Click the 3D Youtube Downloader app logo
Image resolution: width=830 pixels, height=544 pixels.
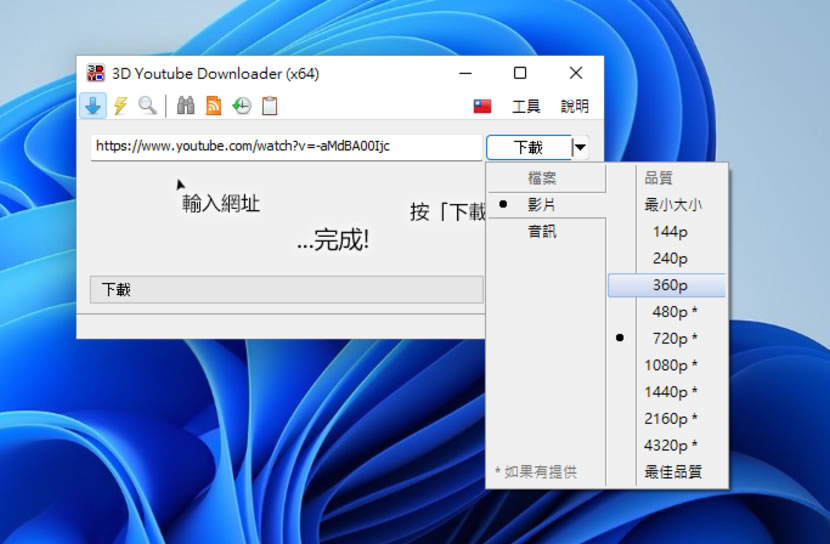[x=96, y=73]
